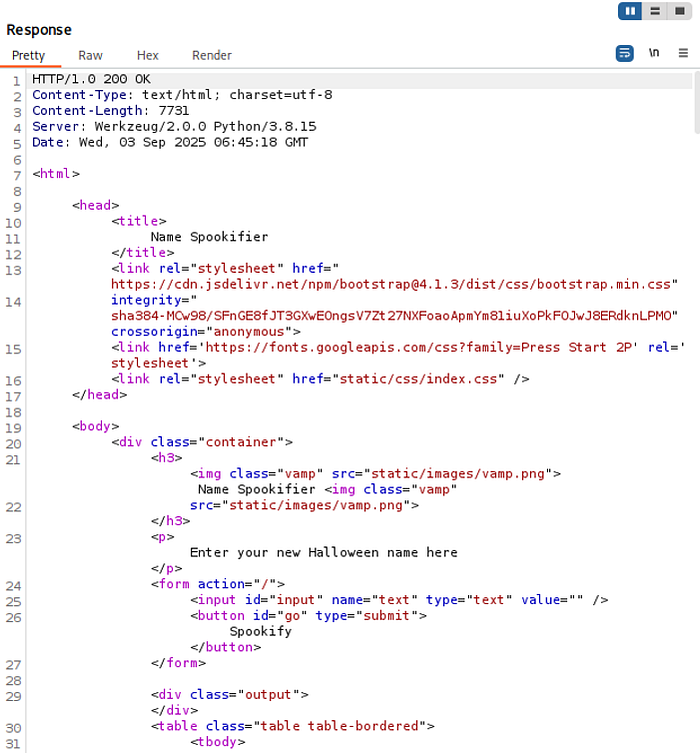Select the Render tab
Screen dimensions: 700x753
[212, 56]
